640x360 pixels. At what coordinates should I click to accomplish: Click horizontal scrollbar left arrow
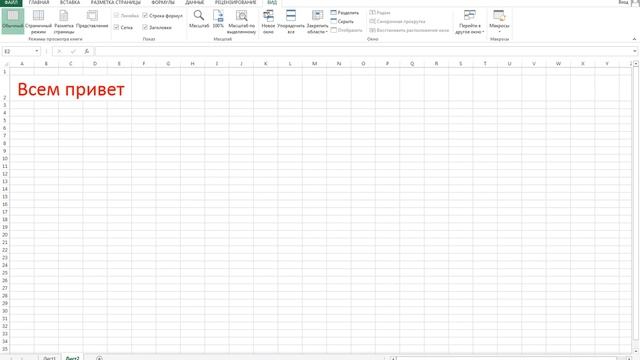coord(393,358)
